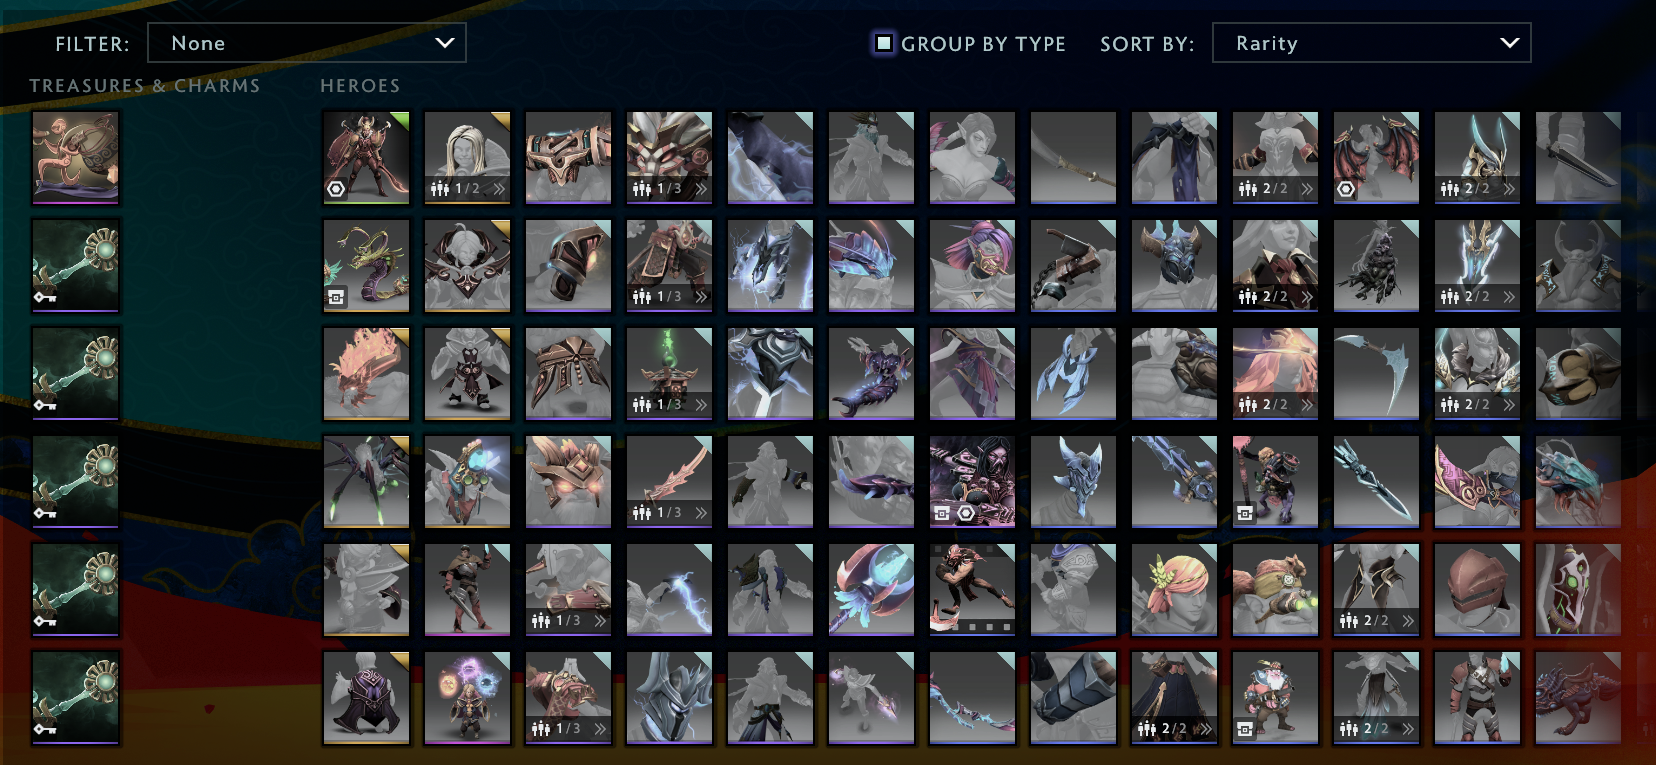Toggle the Group By Type checkbox
This screenshot has height=765, width=1656.
click(x=884, y=43)
